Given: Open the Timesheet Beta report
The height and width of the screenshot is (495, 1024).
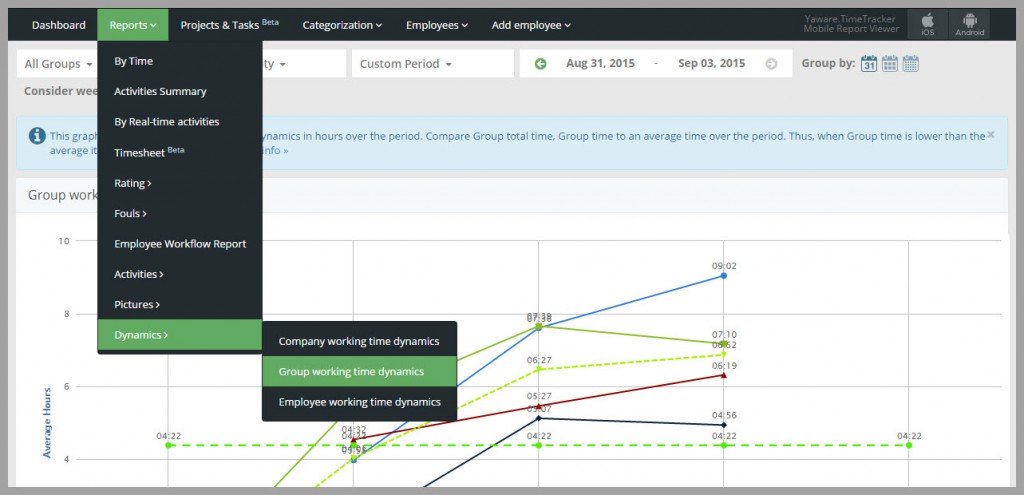Looking at the screenshot, I should coord(180,152).
